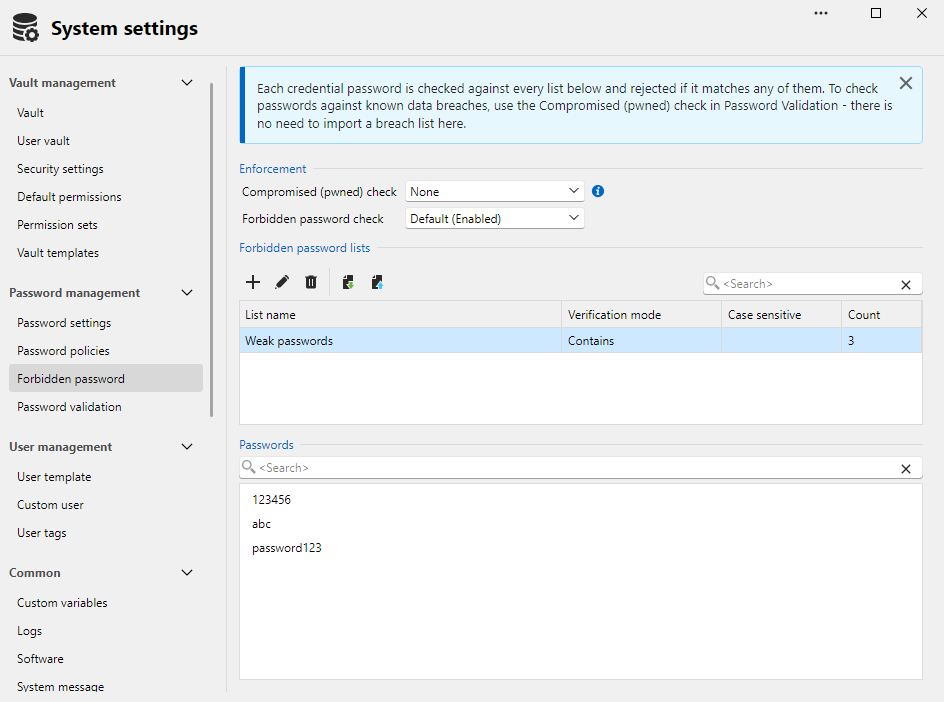This screenshot has width=944, height=702.
Task: Clear the Passwords search field
Action: (x=905, y=469)
